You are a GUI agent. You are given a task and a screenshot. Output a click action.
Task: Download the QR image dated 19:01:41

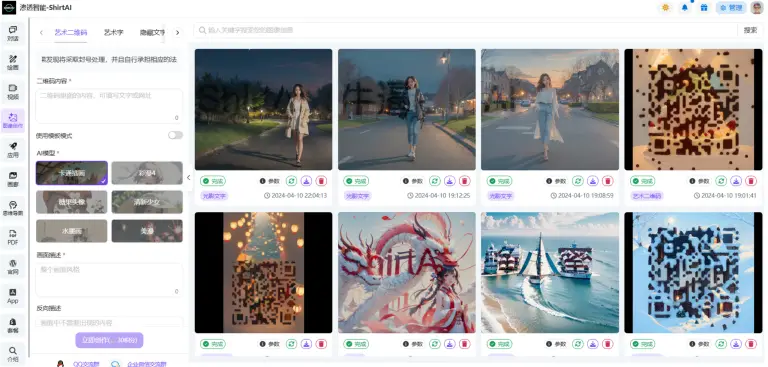[x=736, y=181]
